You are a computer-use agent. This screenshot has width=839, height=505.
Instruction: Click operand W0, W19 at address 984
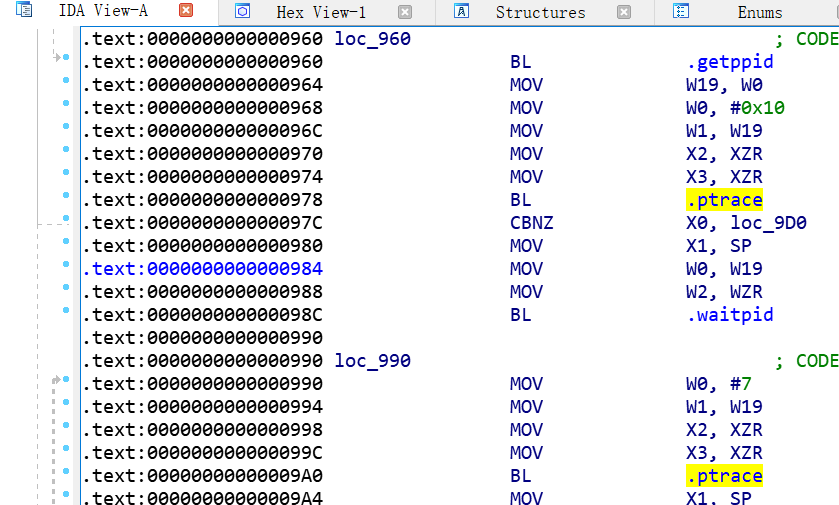(x=724, y=269)
